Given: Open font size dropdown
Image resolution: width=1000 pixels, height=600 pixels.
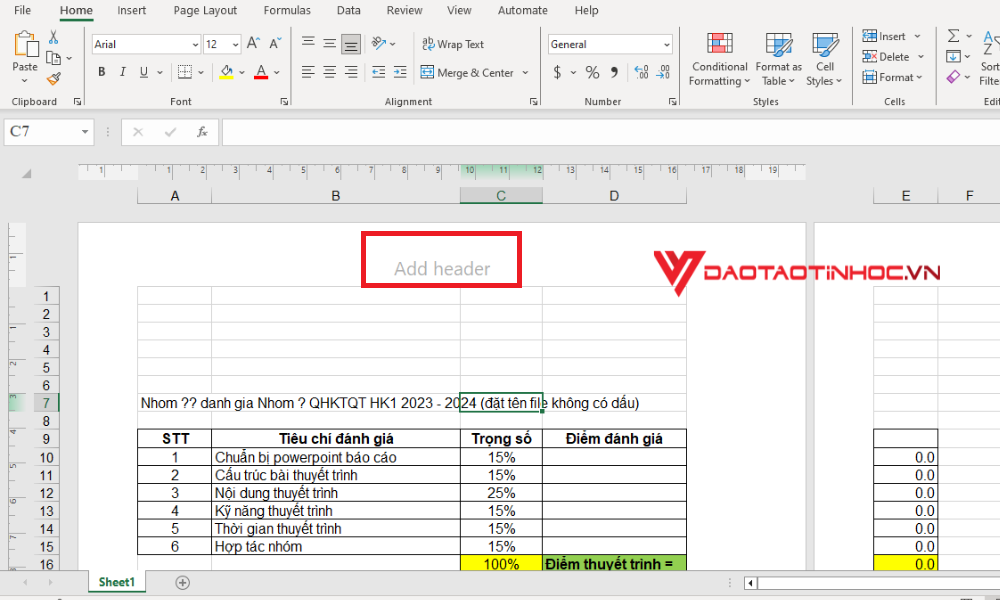Looking at the screenshot, I should [x=235, y=44].
